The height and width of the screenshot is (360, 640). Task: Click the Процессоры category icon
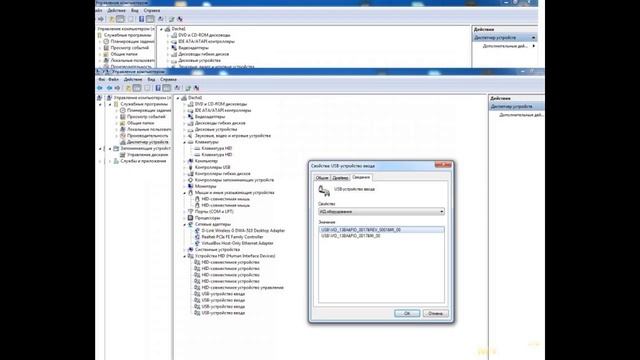pos(191,218)
